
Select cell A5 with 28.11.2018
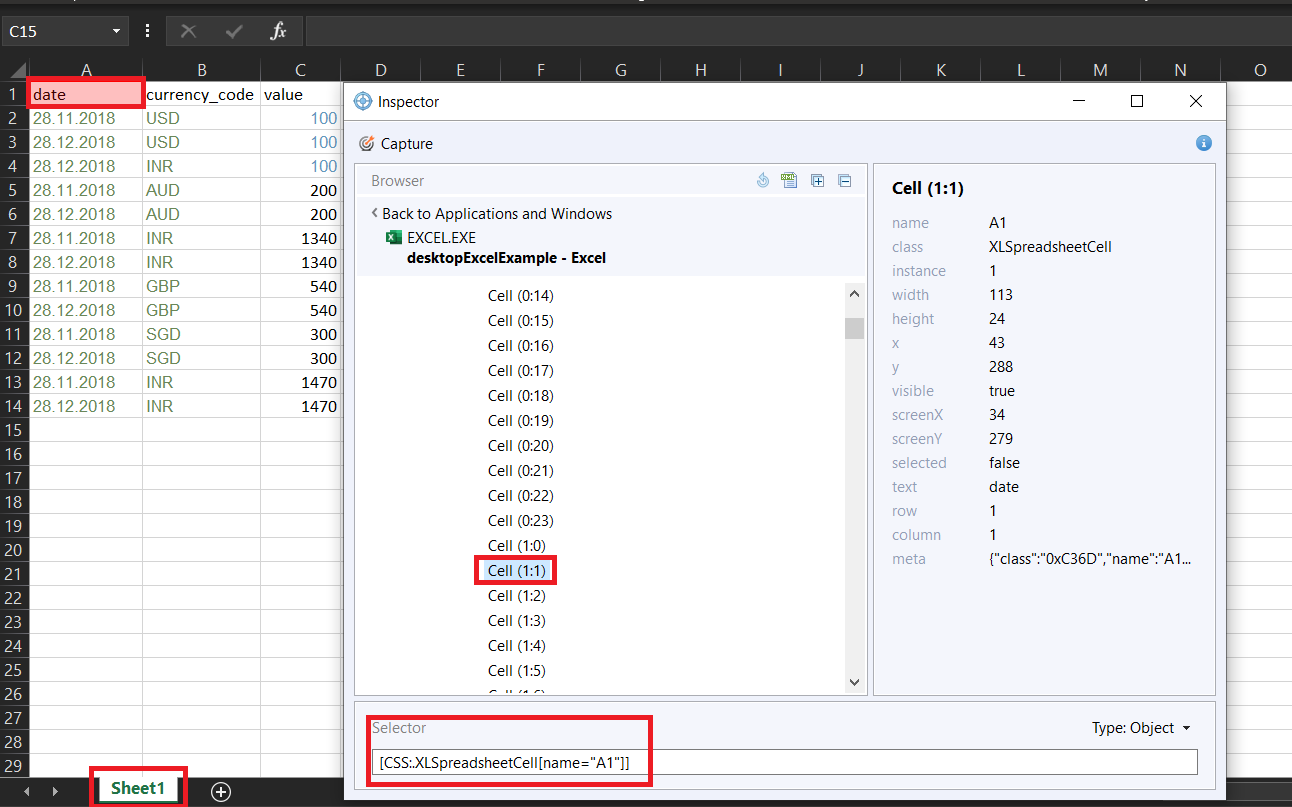click(x=86, y=190)
